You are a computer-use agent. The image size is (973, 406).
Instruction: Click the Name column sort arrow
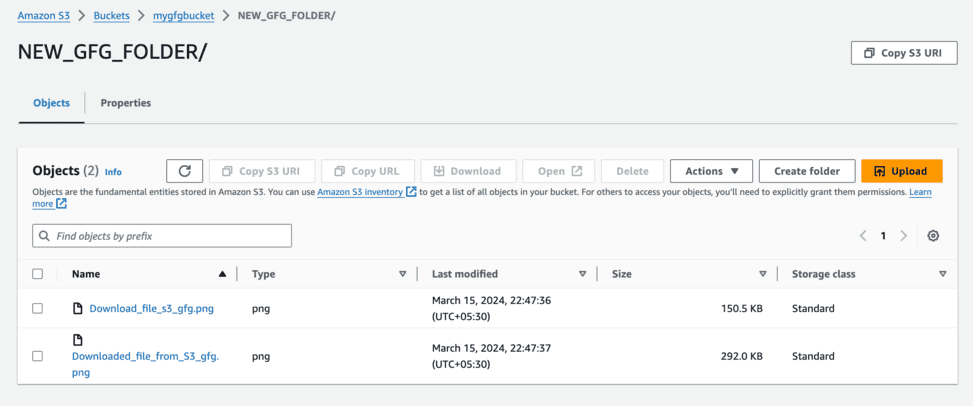click(x=222, y=274)
